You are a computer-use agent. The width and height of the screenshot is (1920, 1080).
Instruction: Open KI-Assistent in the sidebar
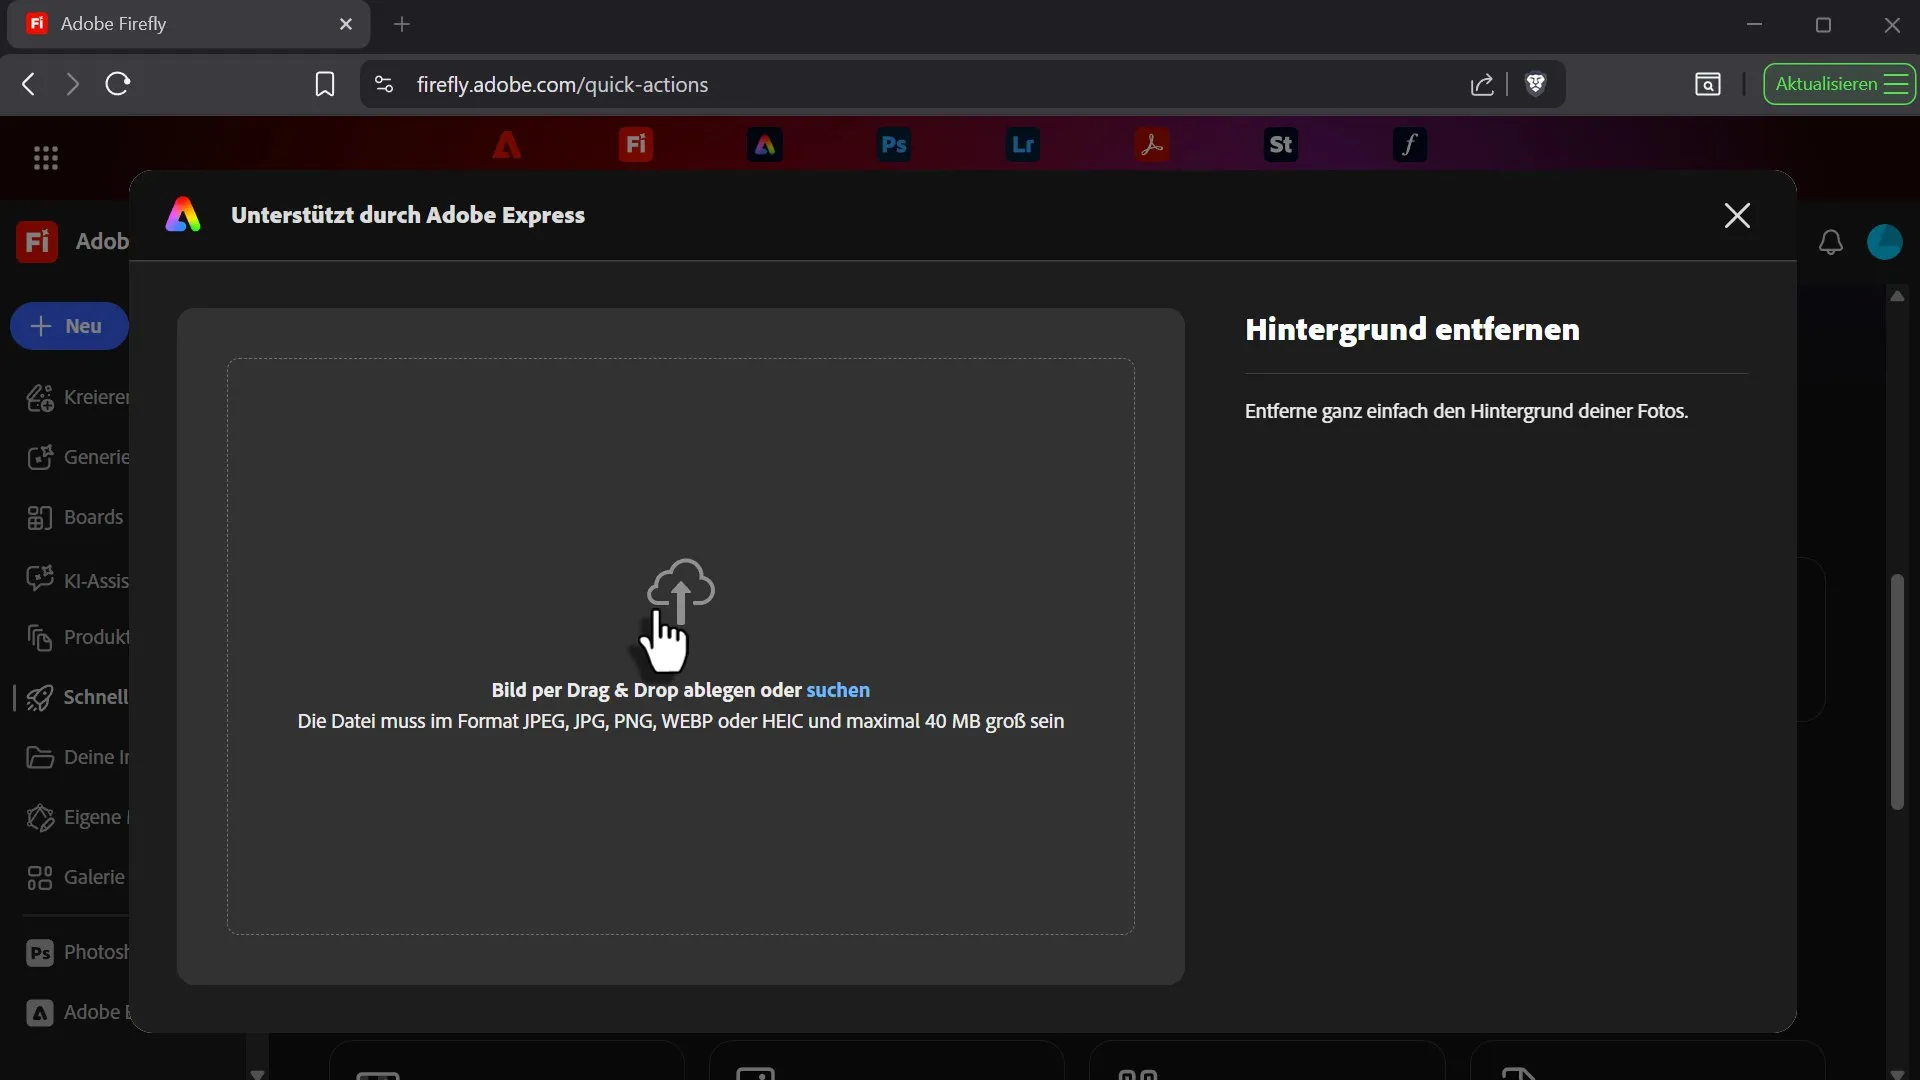(x=78, y=580)
